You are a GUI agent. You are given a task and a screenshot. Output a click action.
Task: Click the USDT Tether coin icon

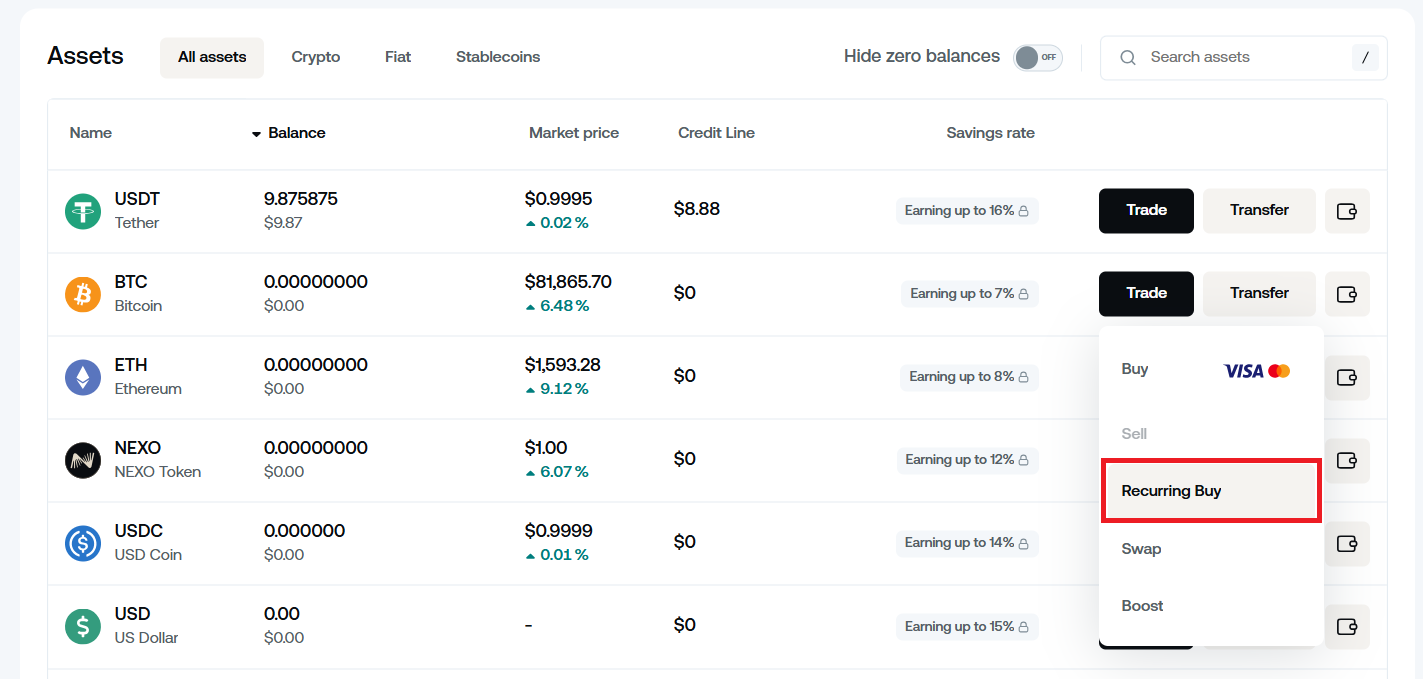[83, 211]
